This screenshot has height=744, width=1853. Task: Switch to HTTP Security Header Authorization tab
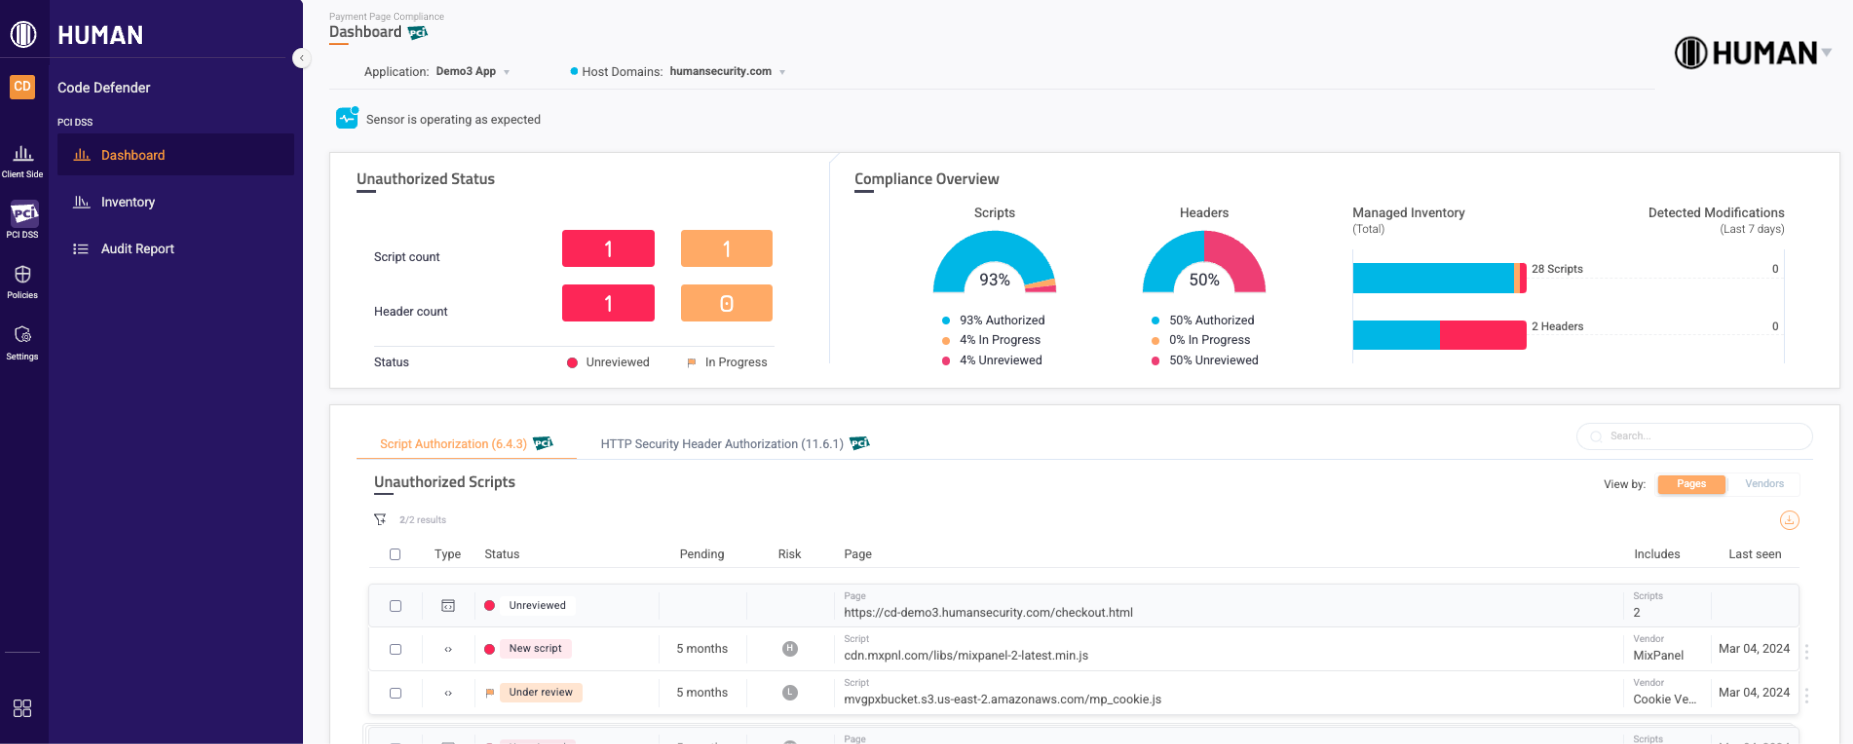[x=722, y=444]
